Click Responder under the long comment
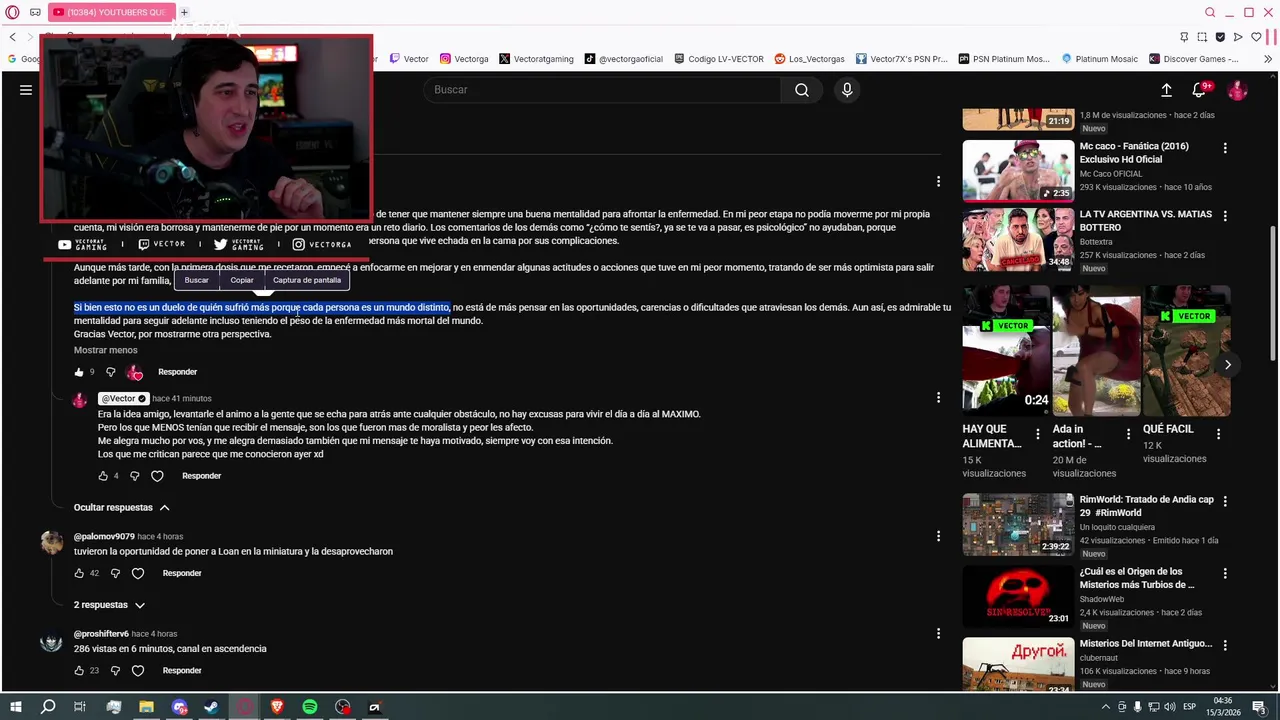 click(177, 372)
